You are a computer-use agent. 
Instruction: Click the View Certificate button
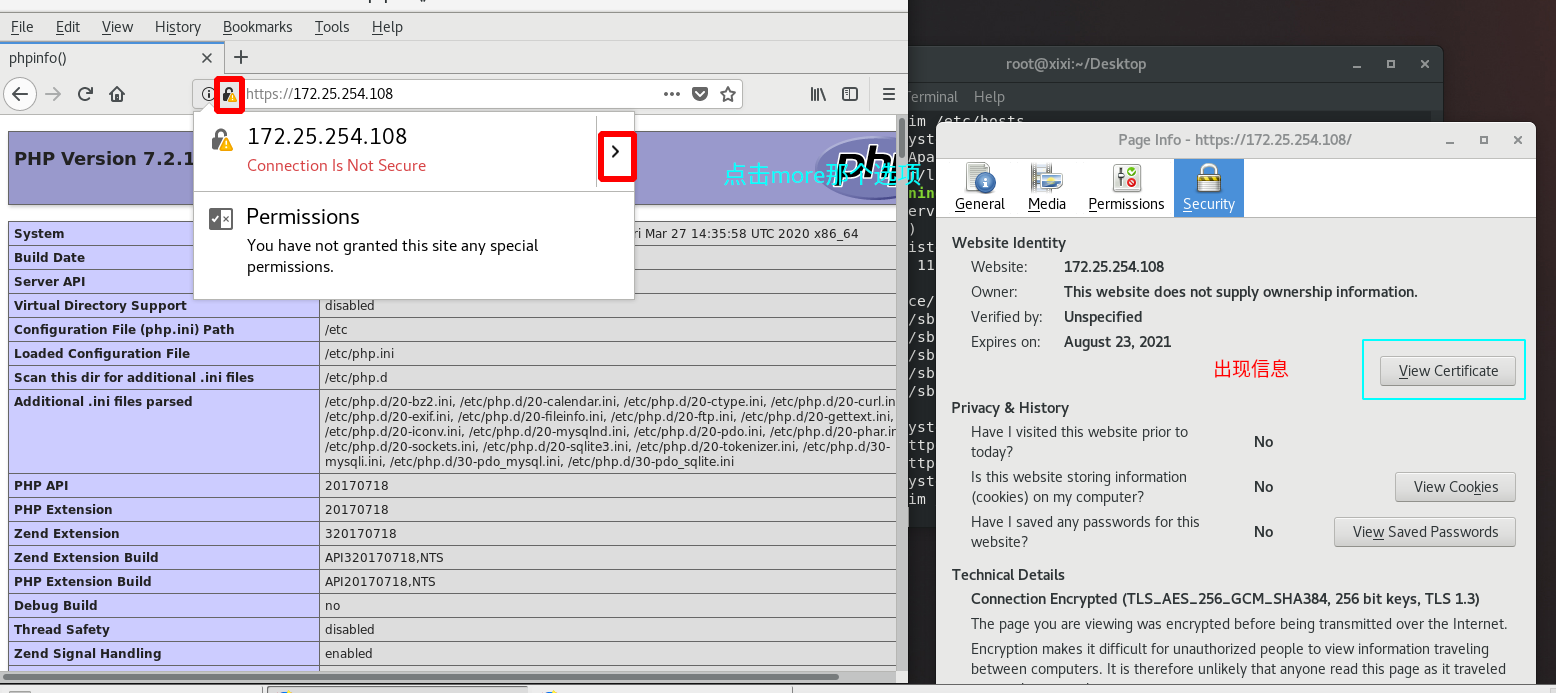(1448, 370)
